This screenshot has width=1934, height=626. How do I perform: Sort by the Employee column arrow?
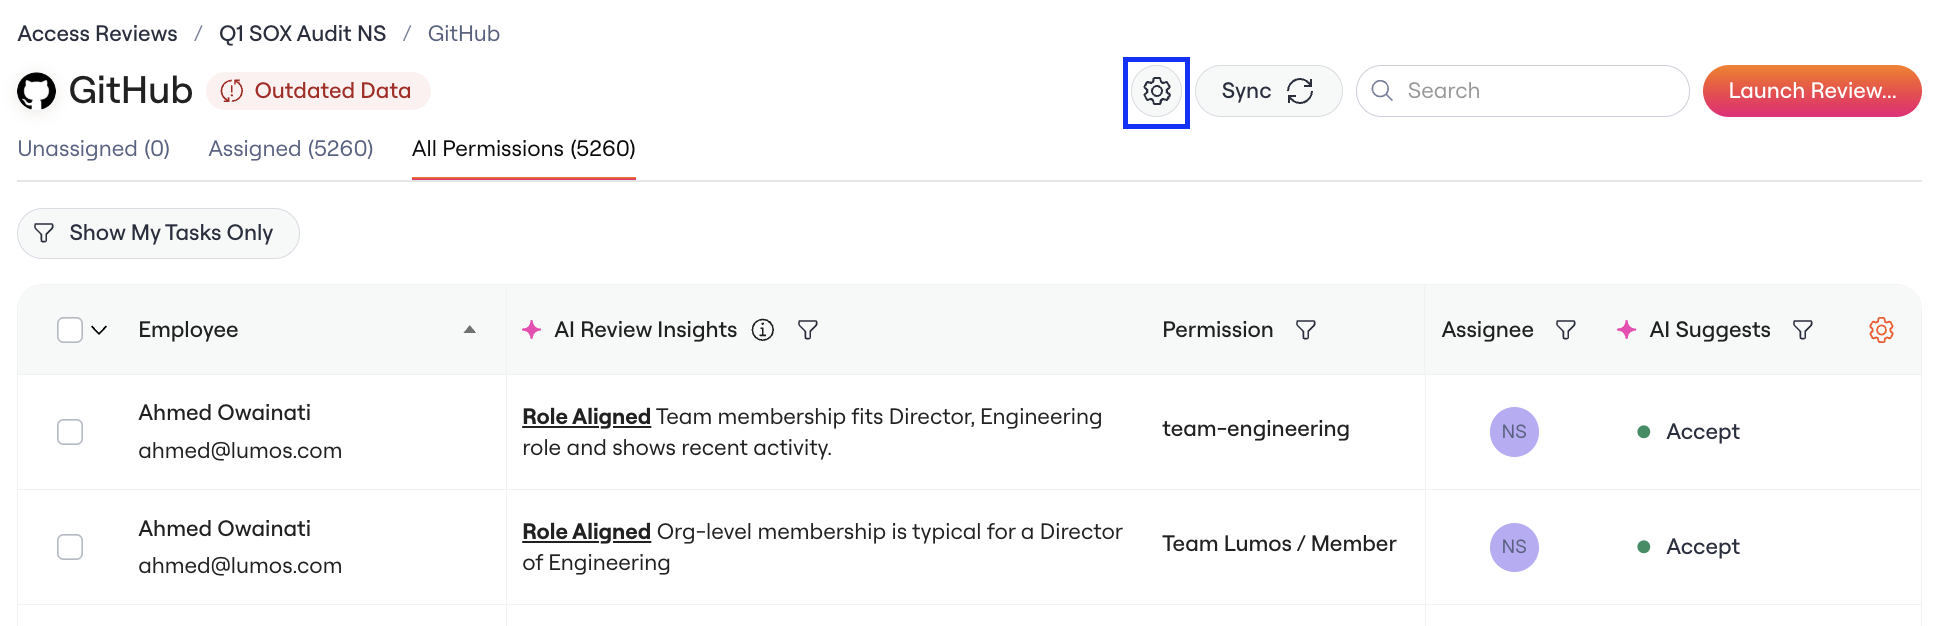point(470,330)
